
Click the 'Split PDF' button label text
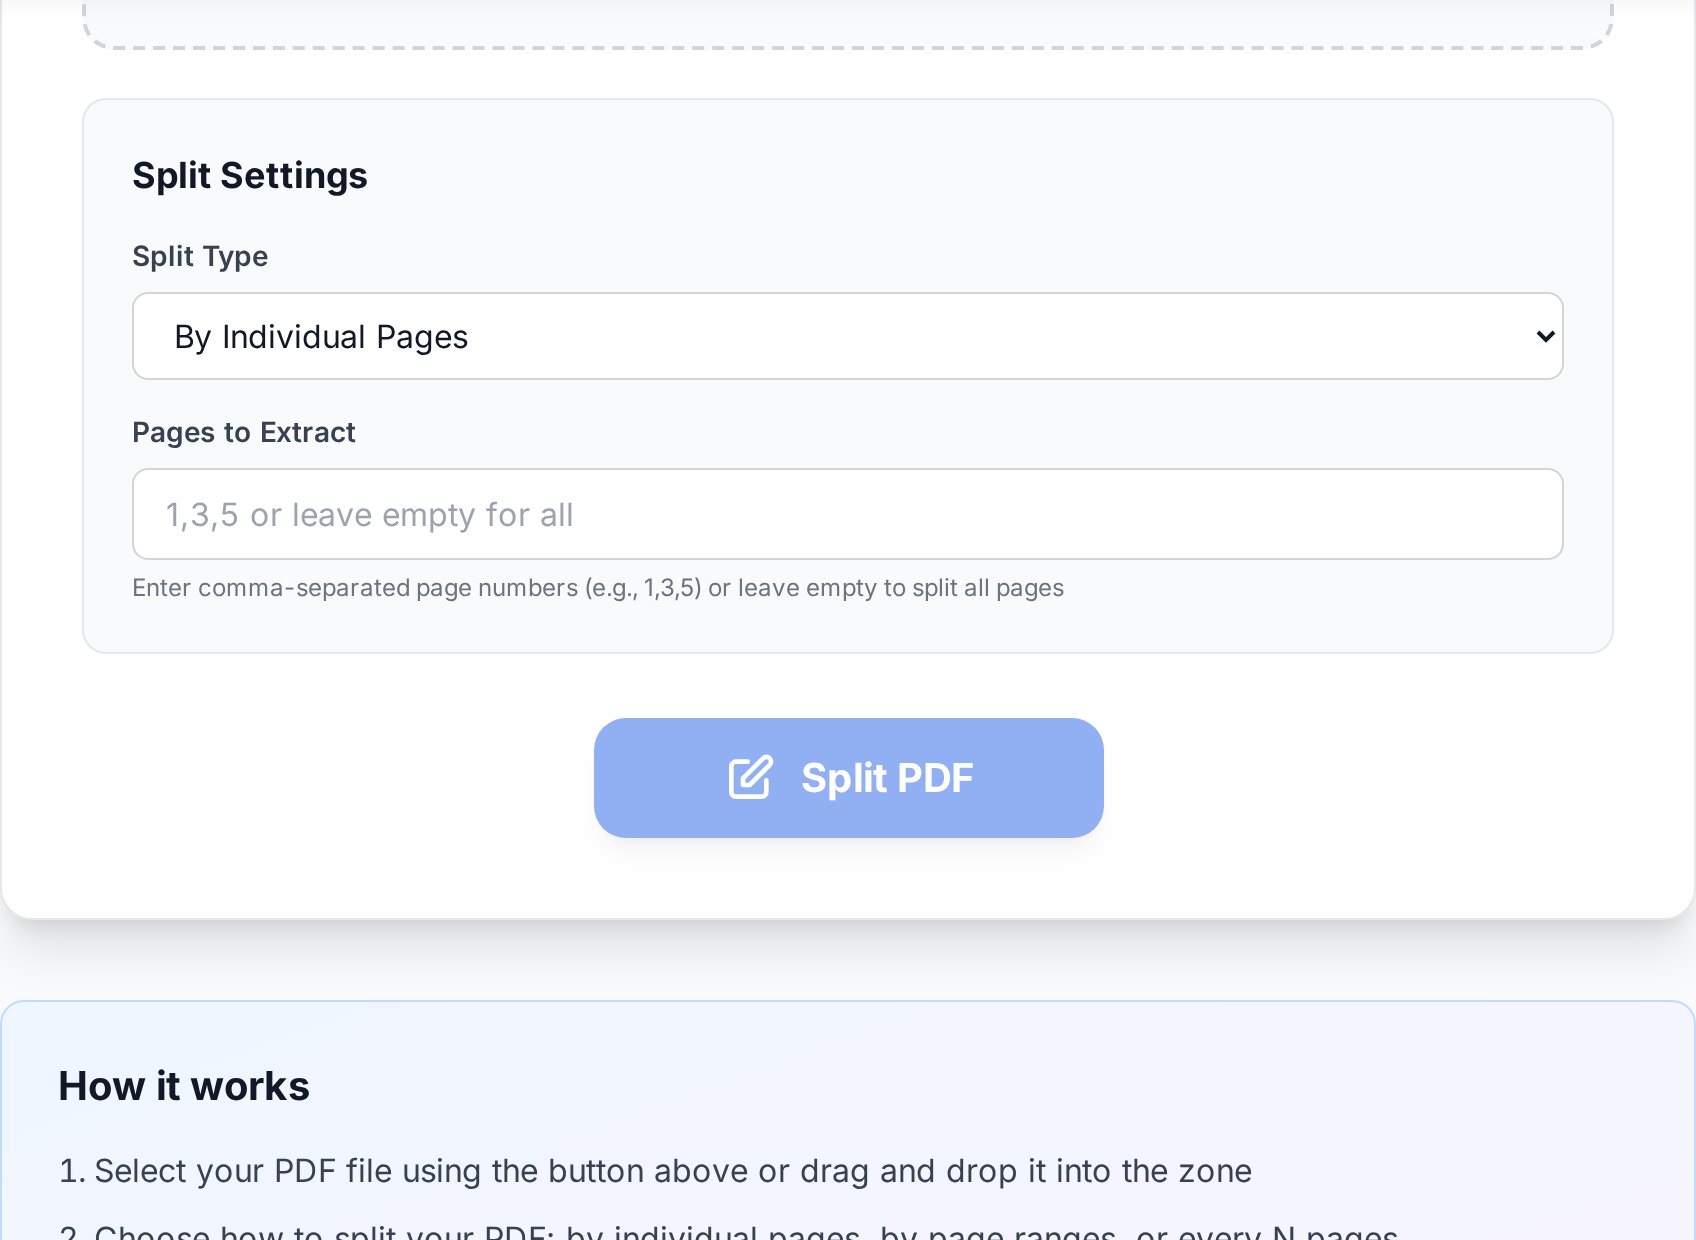(887, 778)
